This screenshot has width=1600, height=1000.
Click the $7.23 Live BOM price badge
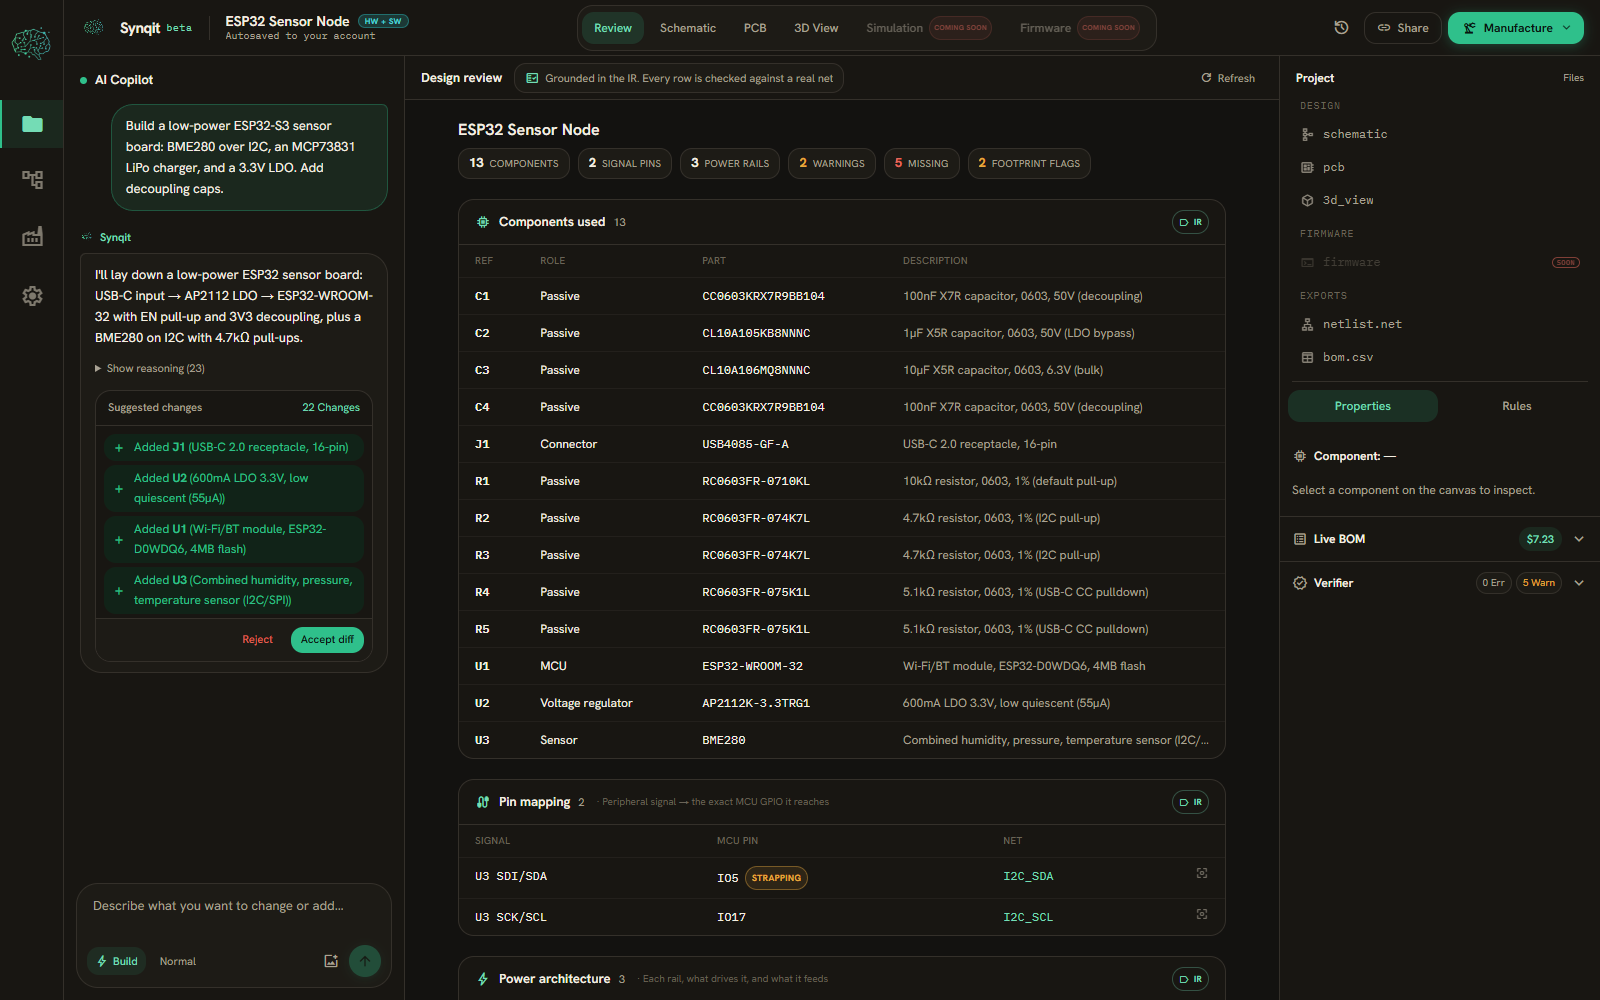click(1540, 539)
